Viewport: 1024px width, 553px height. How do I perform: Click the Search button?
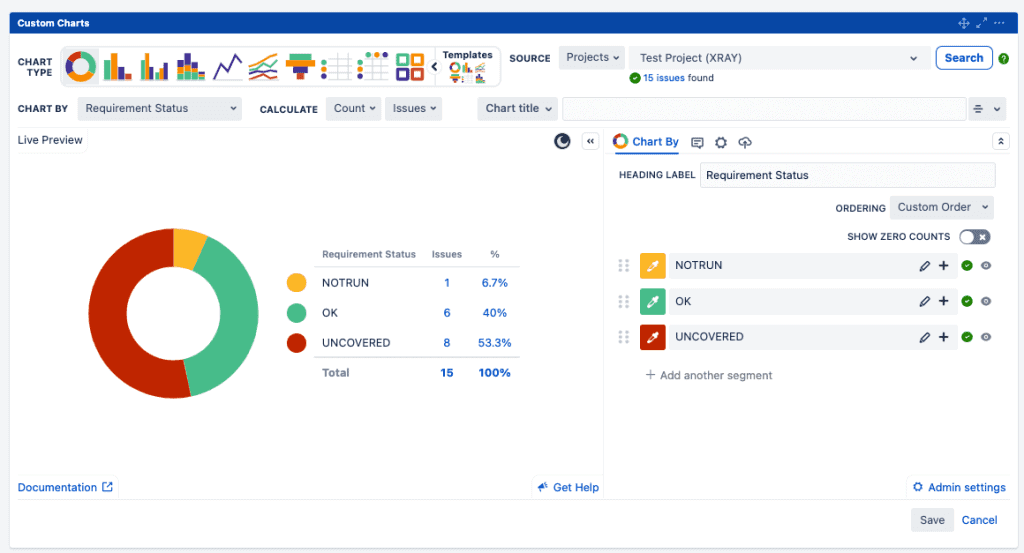[963, 58]
